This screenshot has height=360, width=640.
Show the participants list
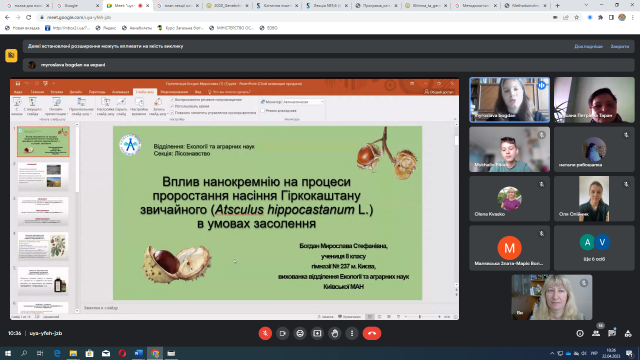click(596, 333)
